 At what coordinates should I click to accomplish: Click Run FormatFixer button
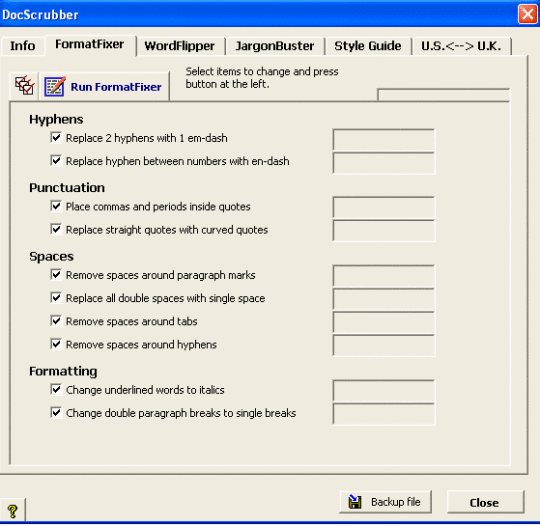pos(104,86)
